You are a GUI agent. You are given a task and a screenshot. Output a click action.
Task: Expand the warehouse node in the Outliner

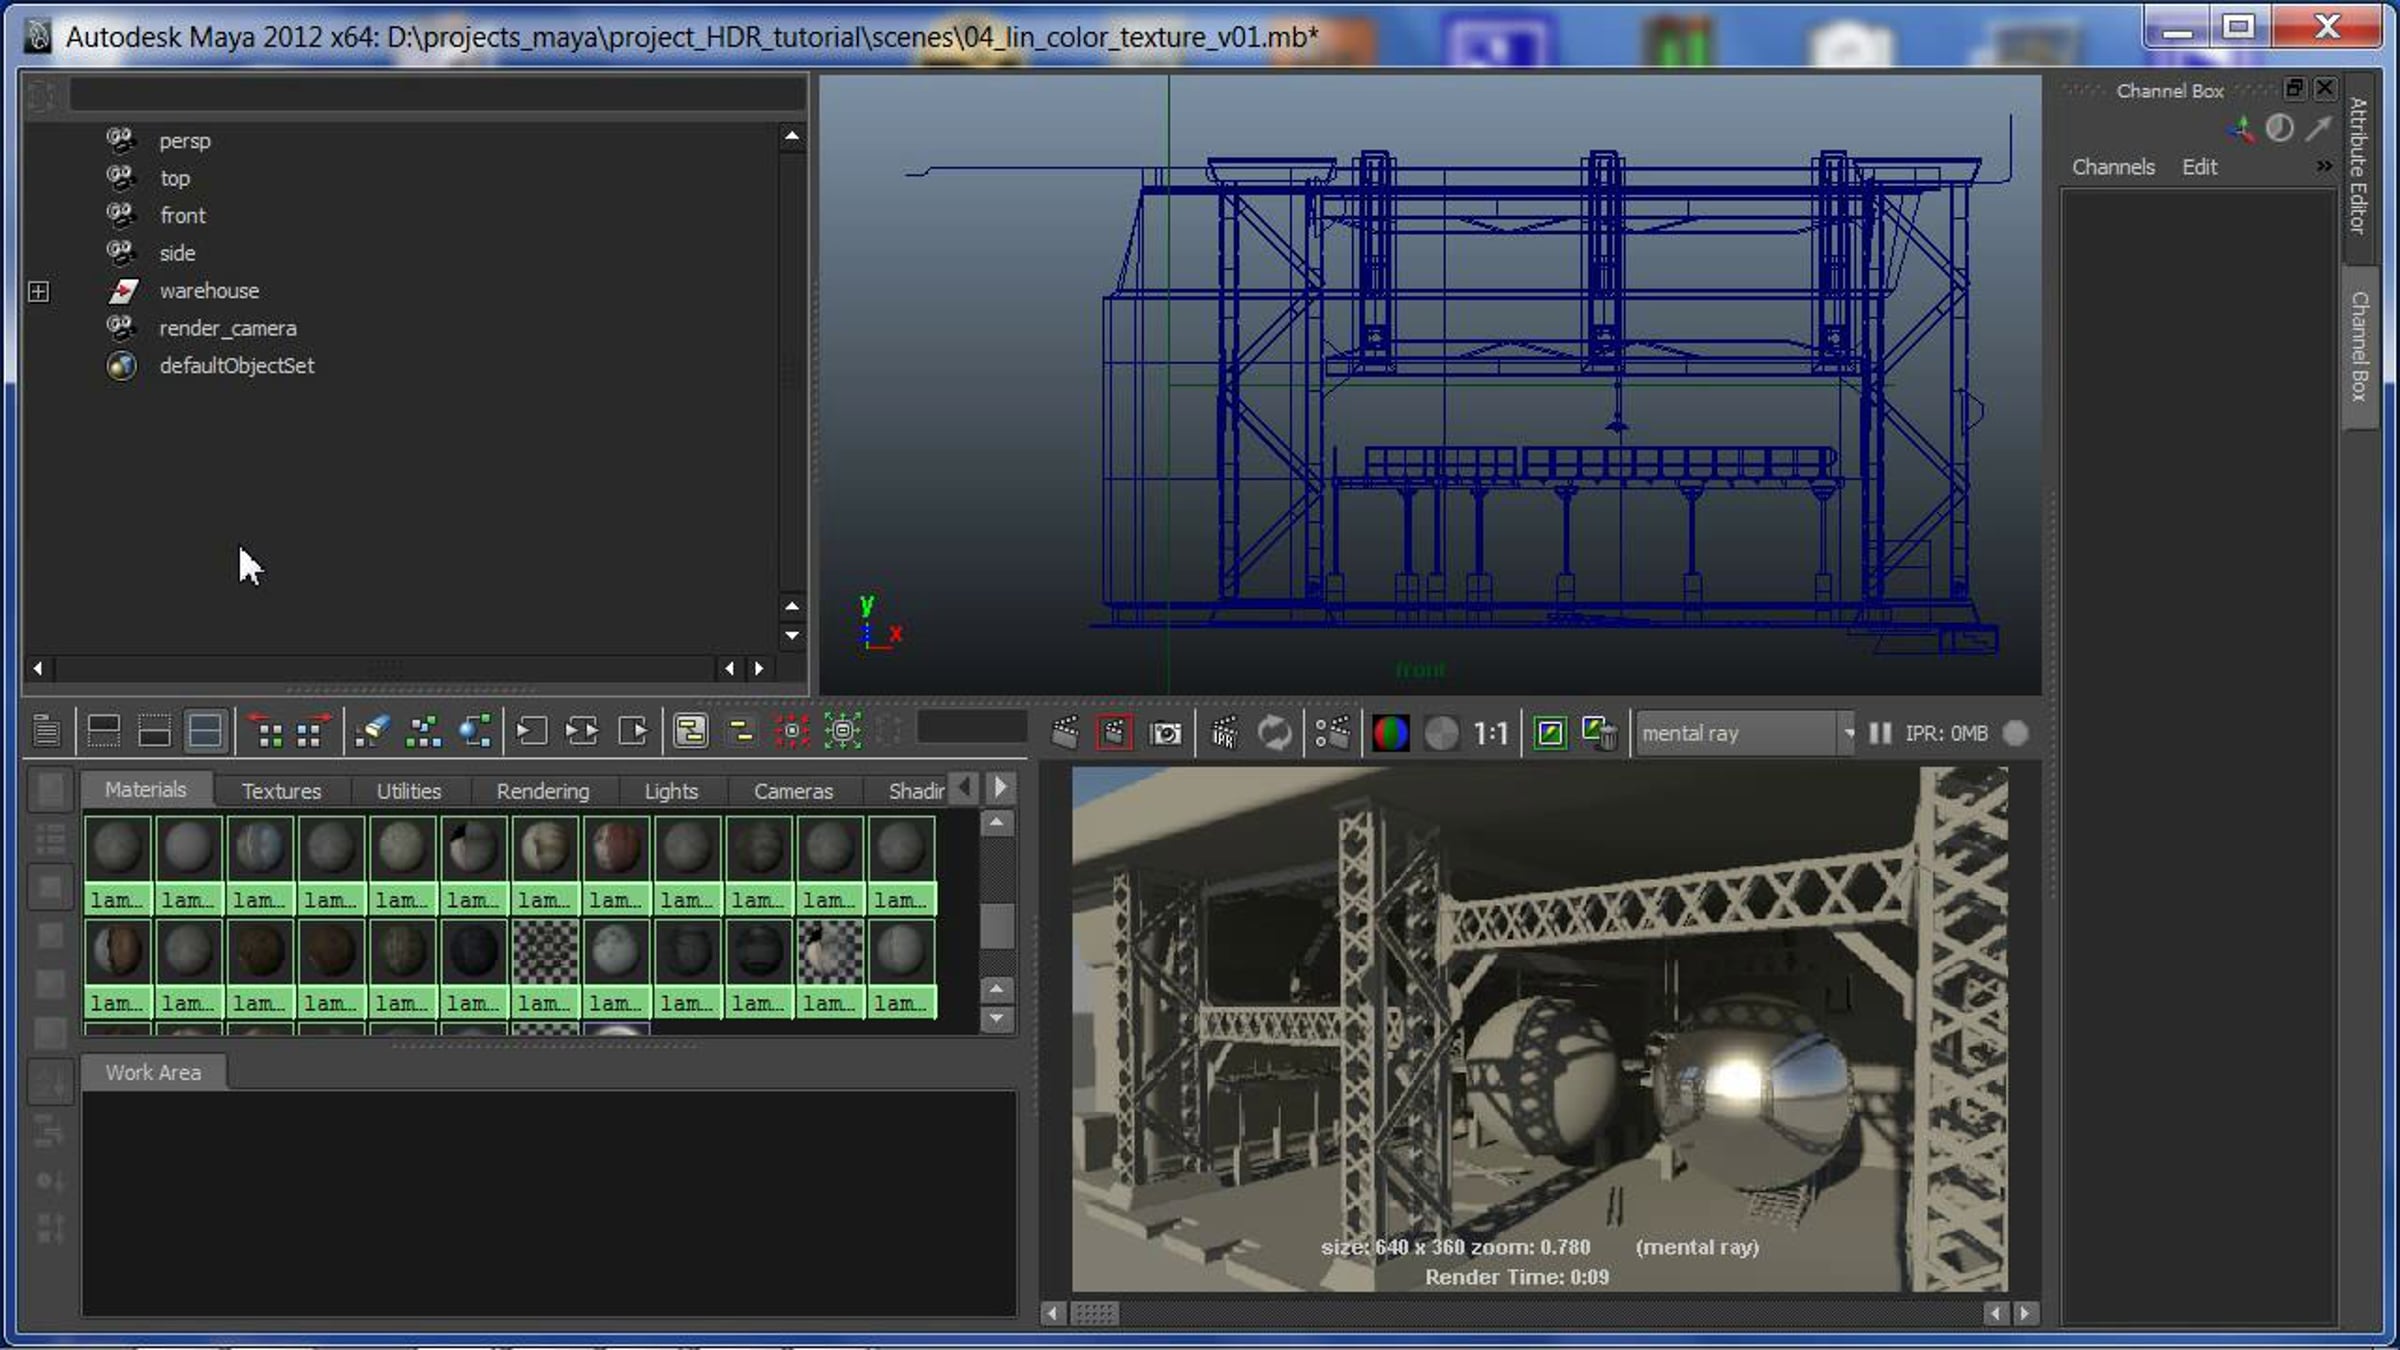point(38,291)
